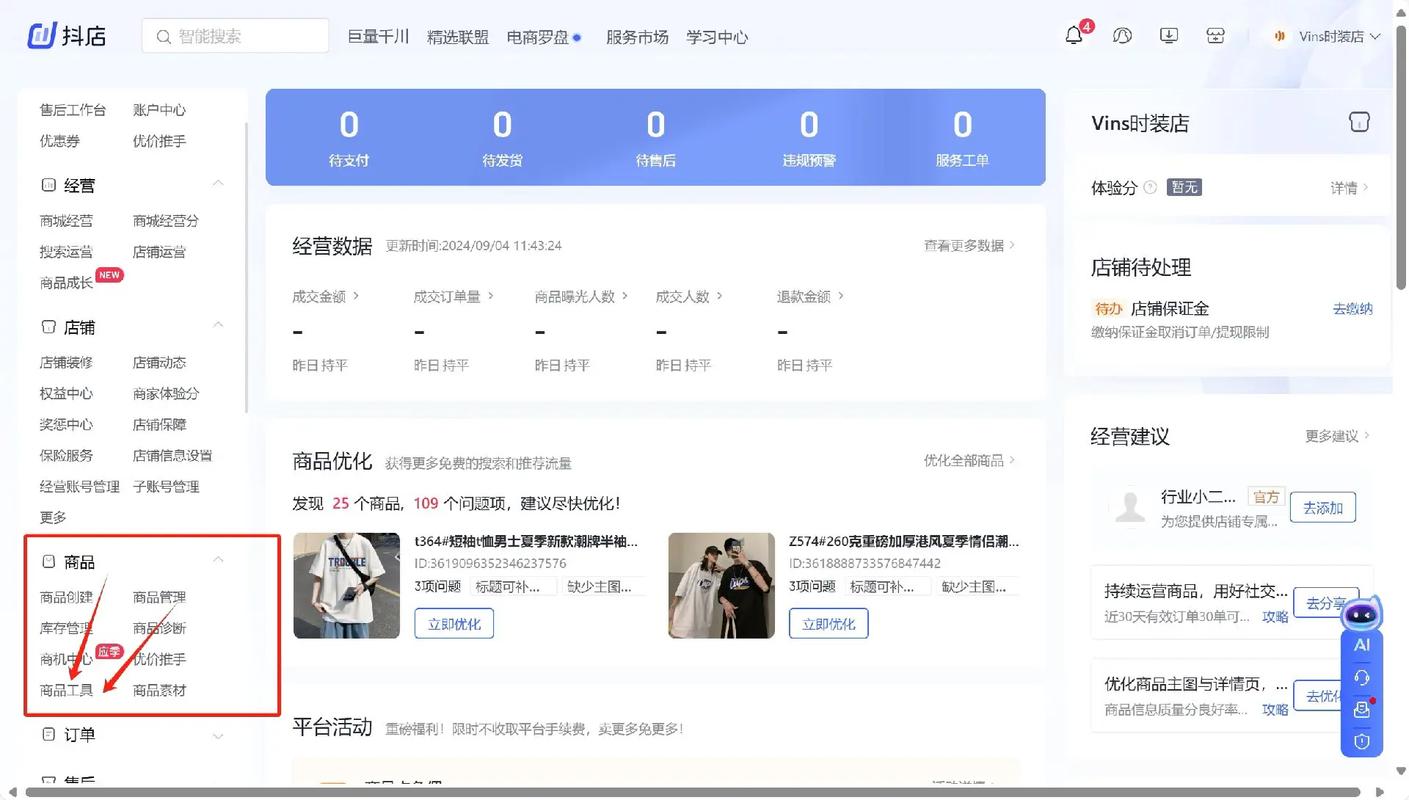The height and width of the screenshot is (800, 1409).
Task: Click 立即优化 on the first product
Action: coord(453,622)
